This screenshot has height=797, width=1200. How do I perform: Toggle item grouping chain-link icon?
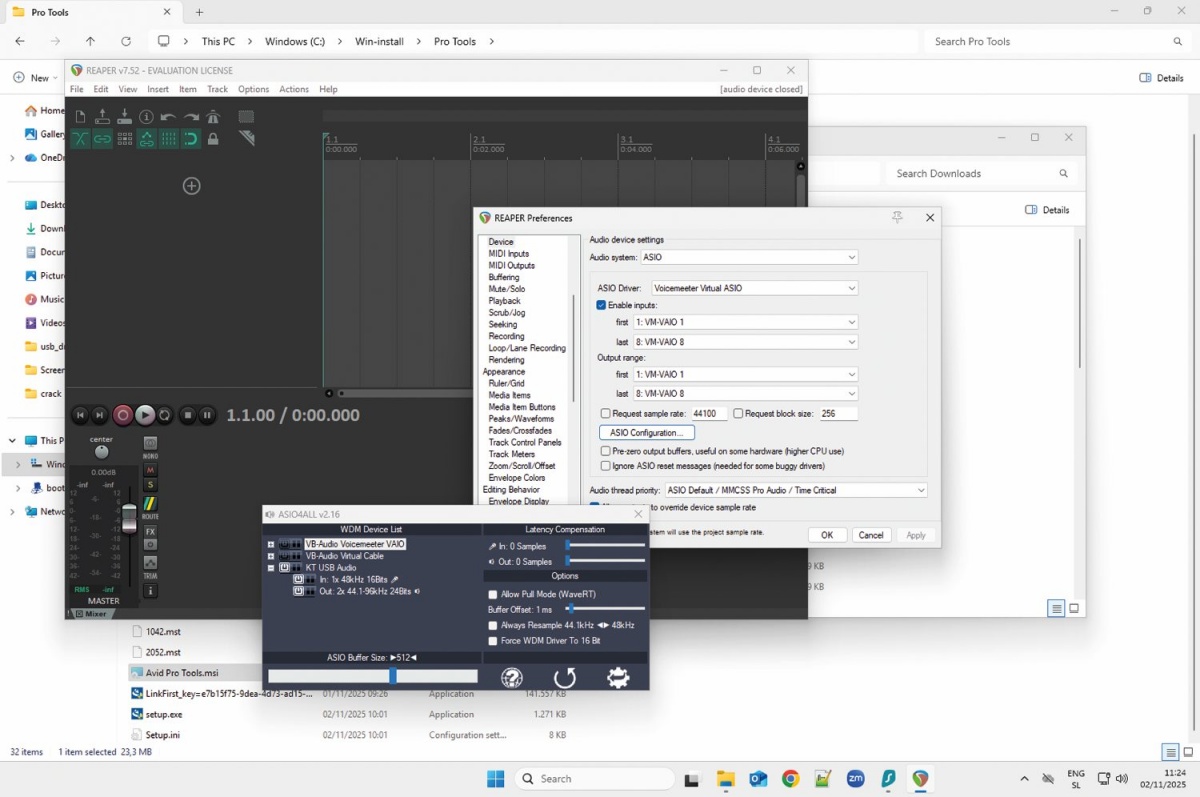[102, 139]
